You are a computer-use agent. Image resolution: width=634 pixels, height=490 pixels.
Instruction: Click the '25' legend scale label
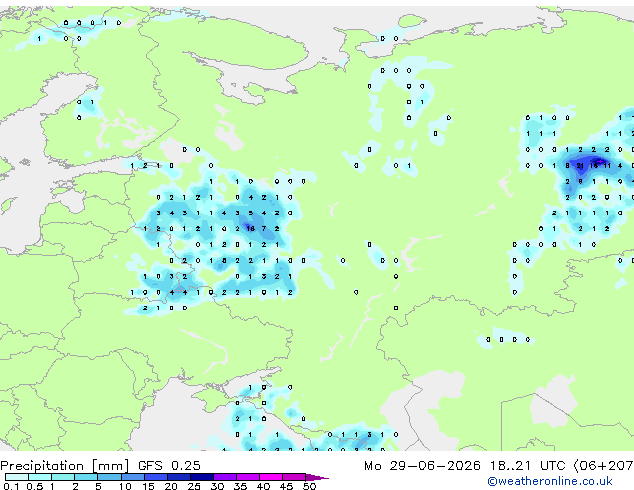pos(194,486)
